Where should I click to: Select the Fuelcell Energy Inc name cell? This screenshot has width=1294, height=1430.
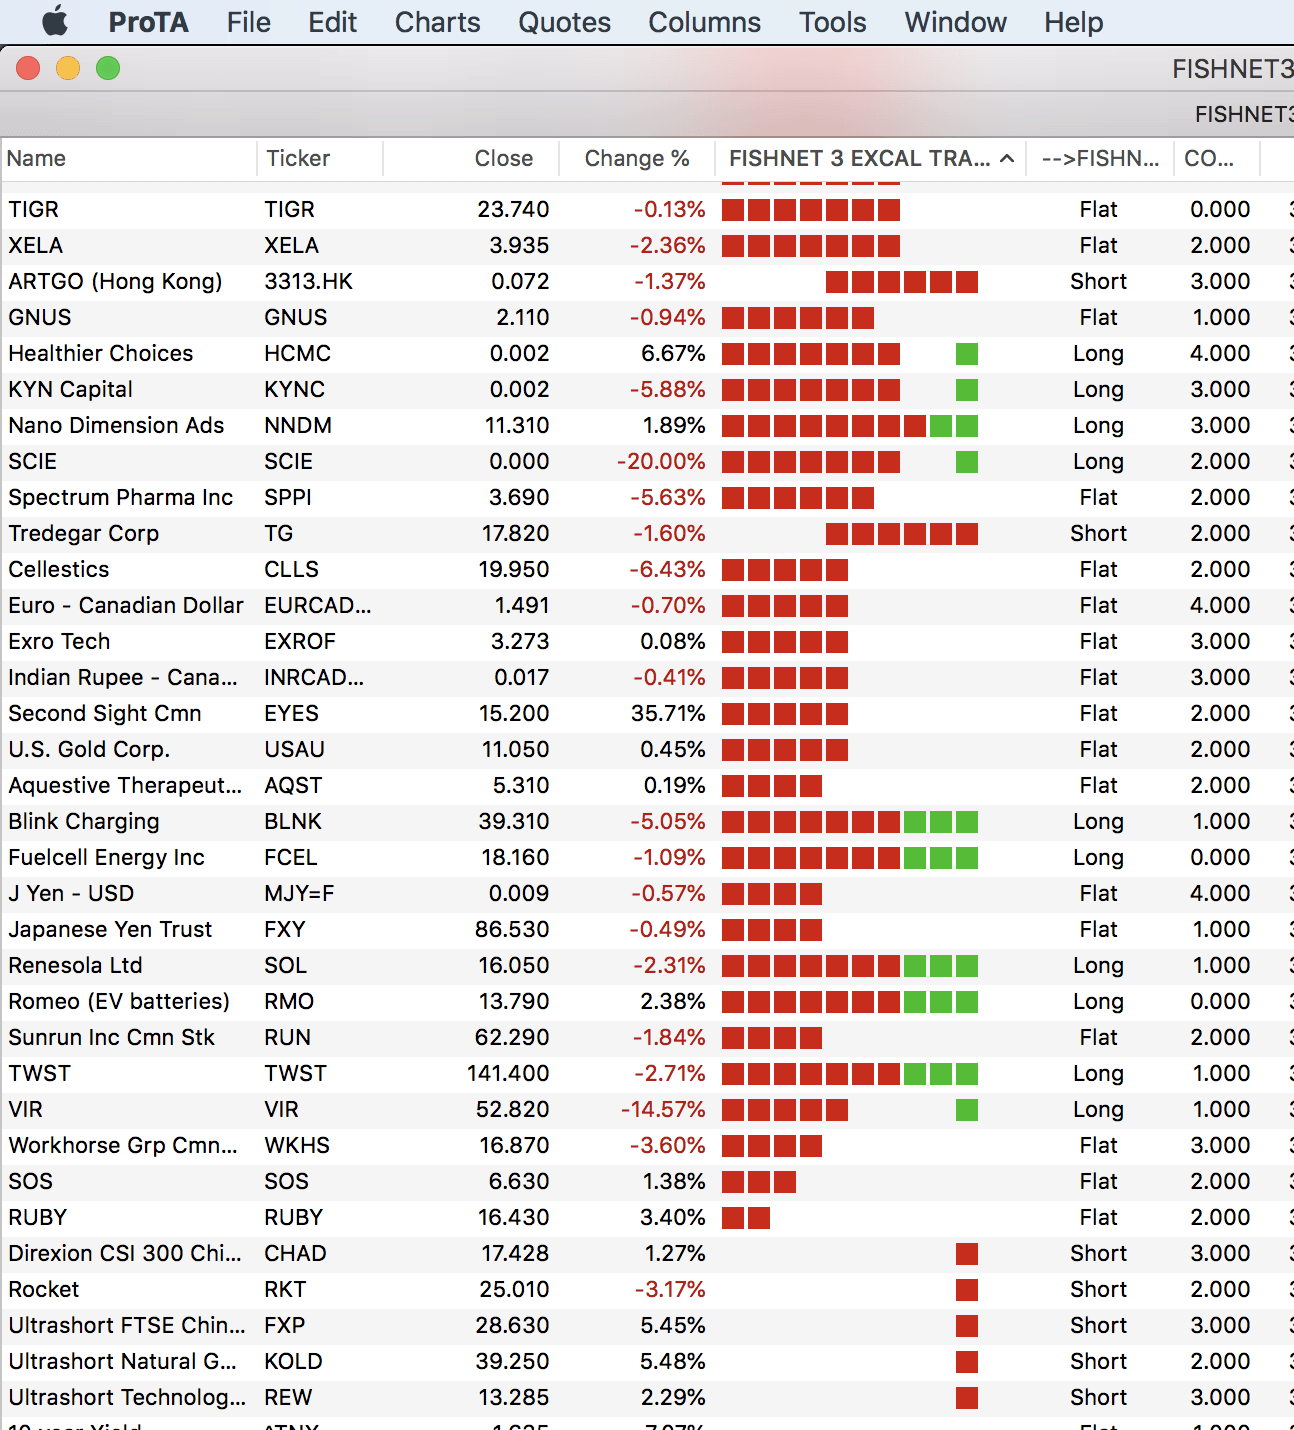[x=106, y=858]
